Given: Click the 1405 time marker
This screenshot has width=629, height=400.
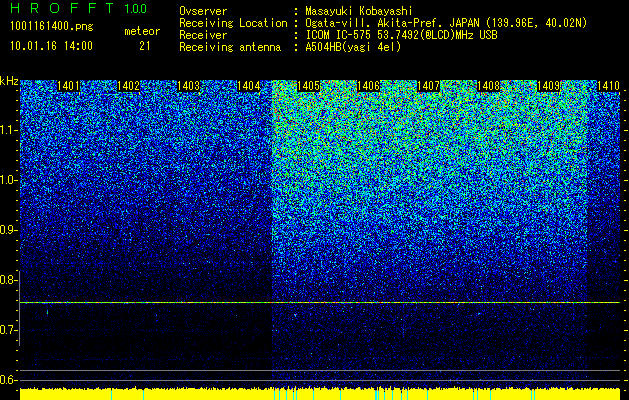Looking at the screenshot, I should (x=308, y=86).
